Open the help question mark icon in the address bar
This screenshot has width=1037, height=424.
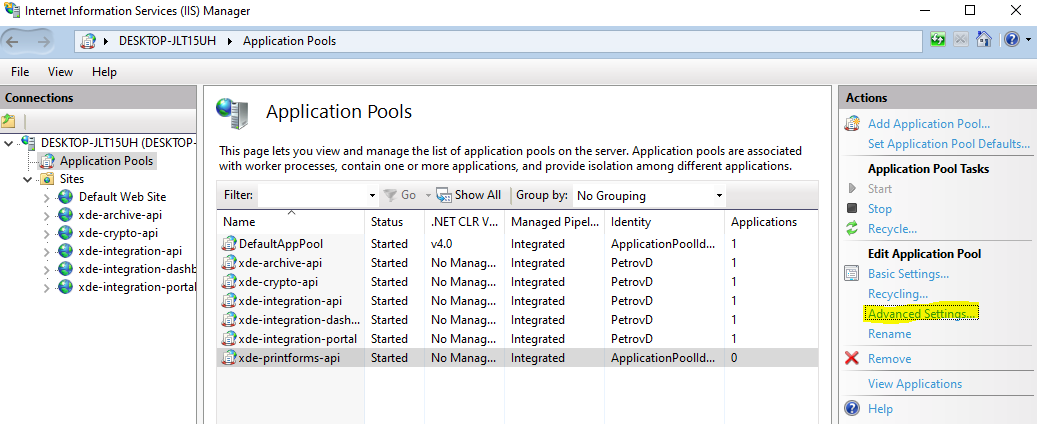[x=1012, y=40]
